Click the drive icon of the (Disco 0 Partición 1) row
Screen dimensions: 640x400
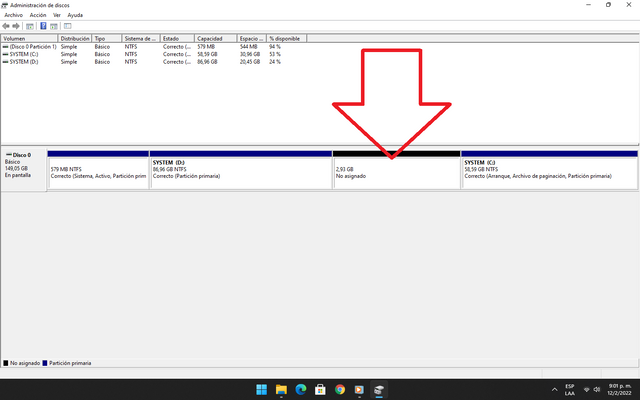5,47
